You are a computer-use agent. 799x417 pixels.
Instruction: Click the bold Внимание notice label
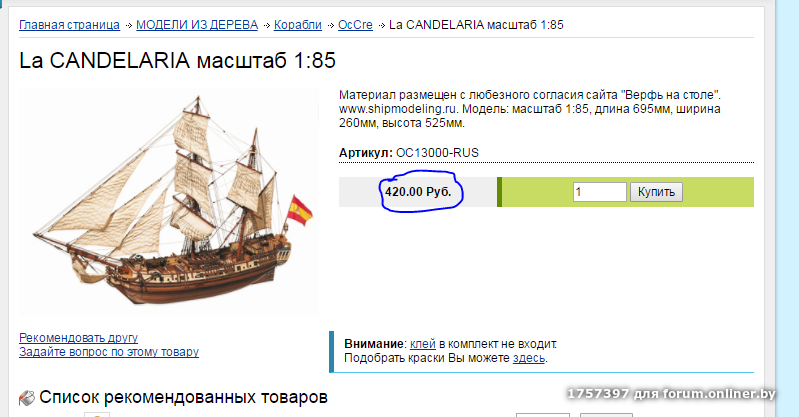(x=374, y=343)
